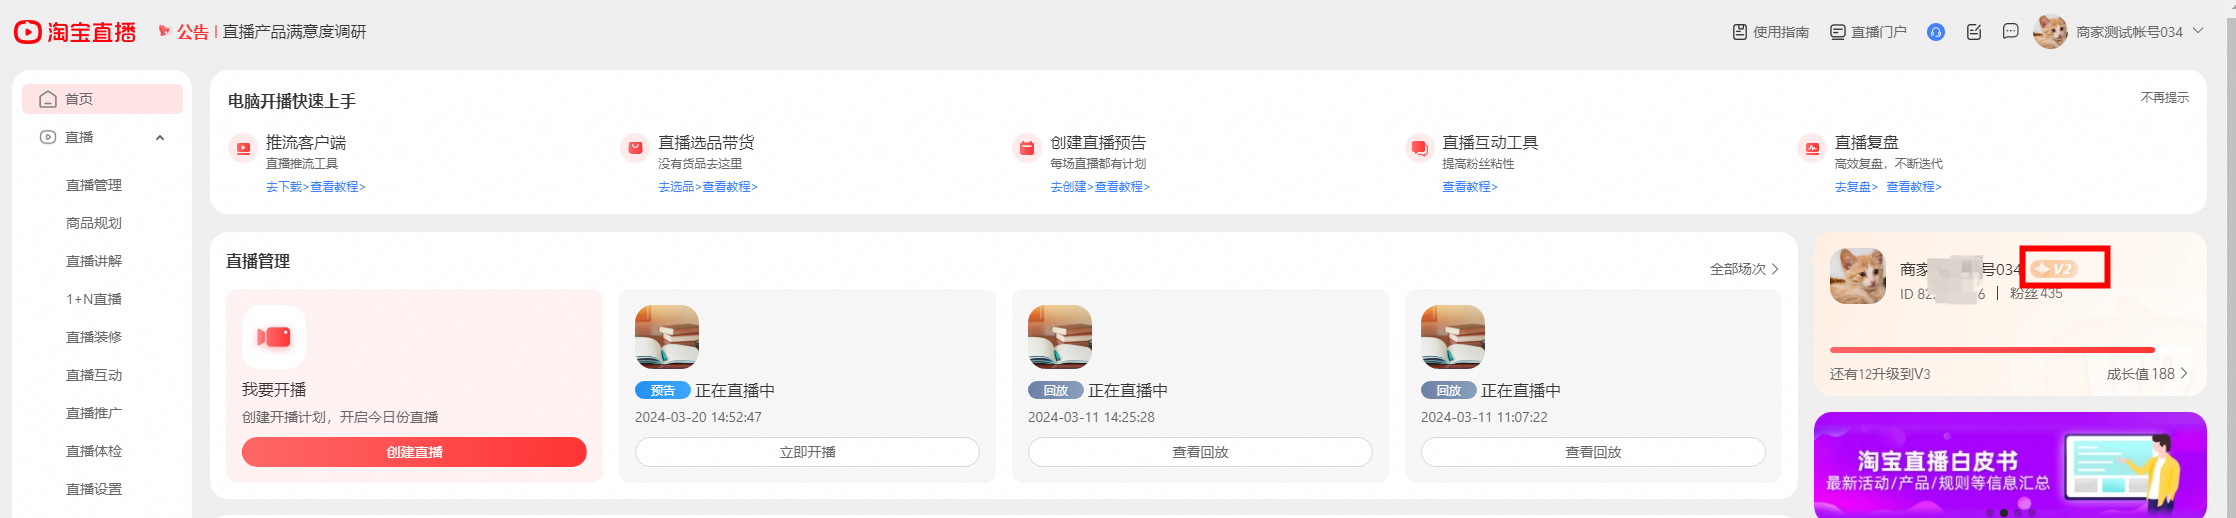Screen dimensions: 2236x518
Task: Expand 全部场次 with its chevron
Action: click(1775, 269)
